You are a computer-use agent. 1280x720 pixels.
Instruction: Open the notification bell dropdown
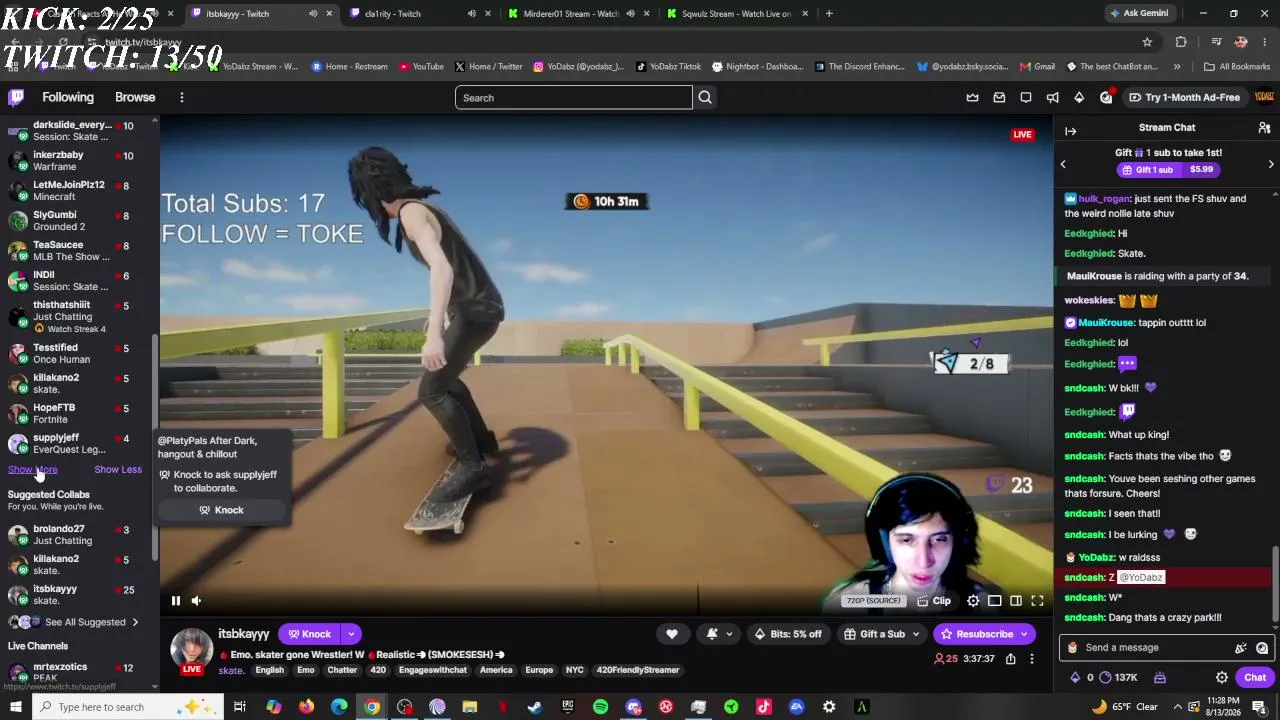tap(719, 634)
